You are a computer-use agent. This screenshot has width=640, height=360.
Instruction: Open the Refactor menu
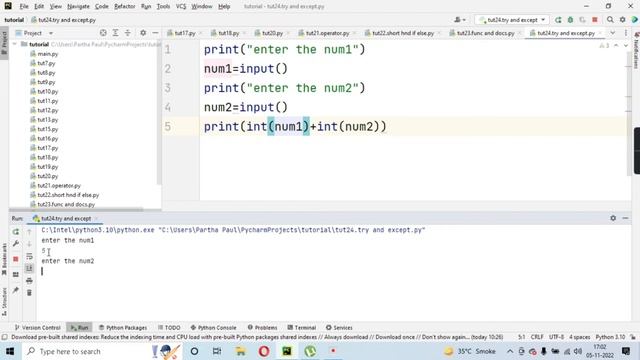(124, 7)
